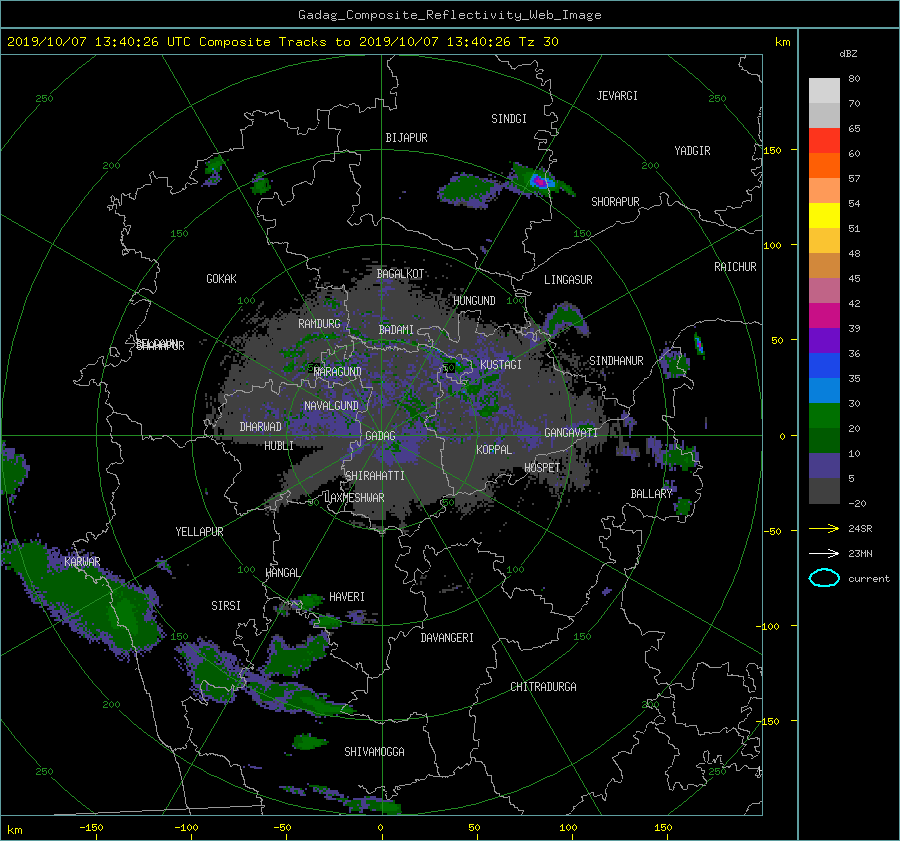
Task: Click the HUNGUND city label
Action: click(x=474, y=301)
